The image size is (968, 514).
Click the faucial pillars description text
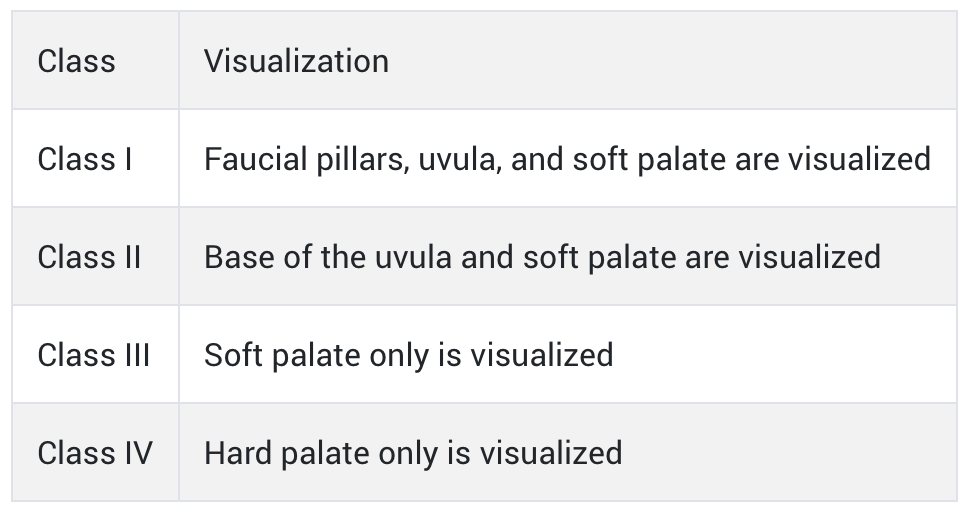click(x=567, y=159)
